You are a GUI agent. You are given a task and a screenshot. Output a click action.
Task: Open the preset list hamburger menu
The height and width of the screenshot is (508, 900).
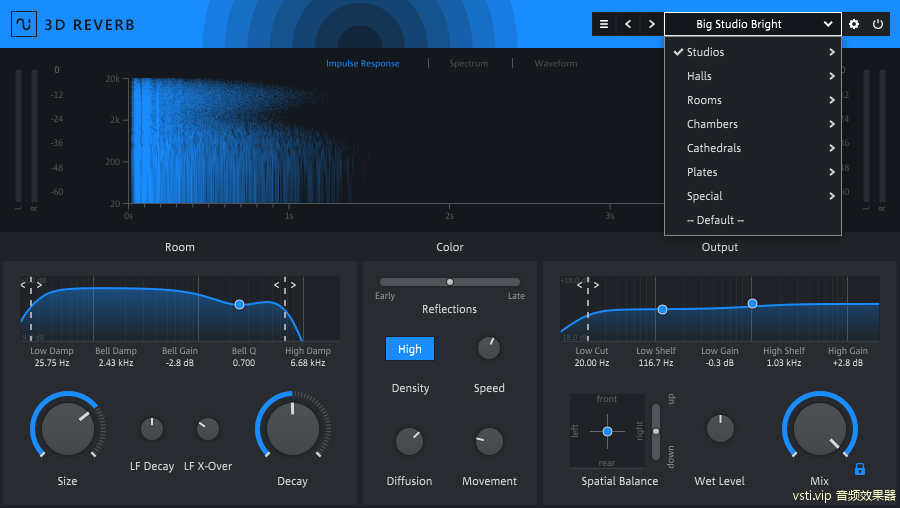click(604, 24)
